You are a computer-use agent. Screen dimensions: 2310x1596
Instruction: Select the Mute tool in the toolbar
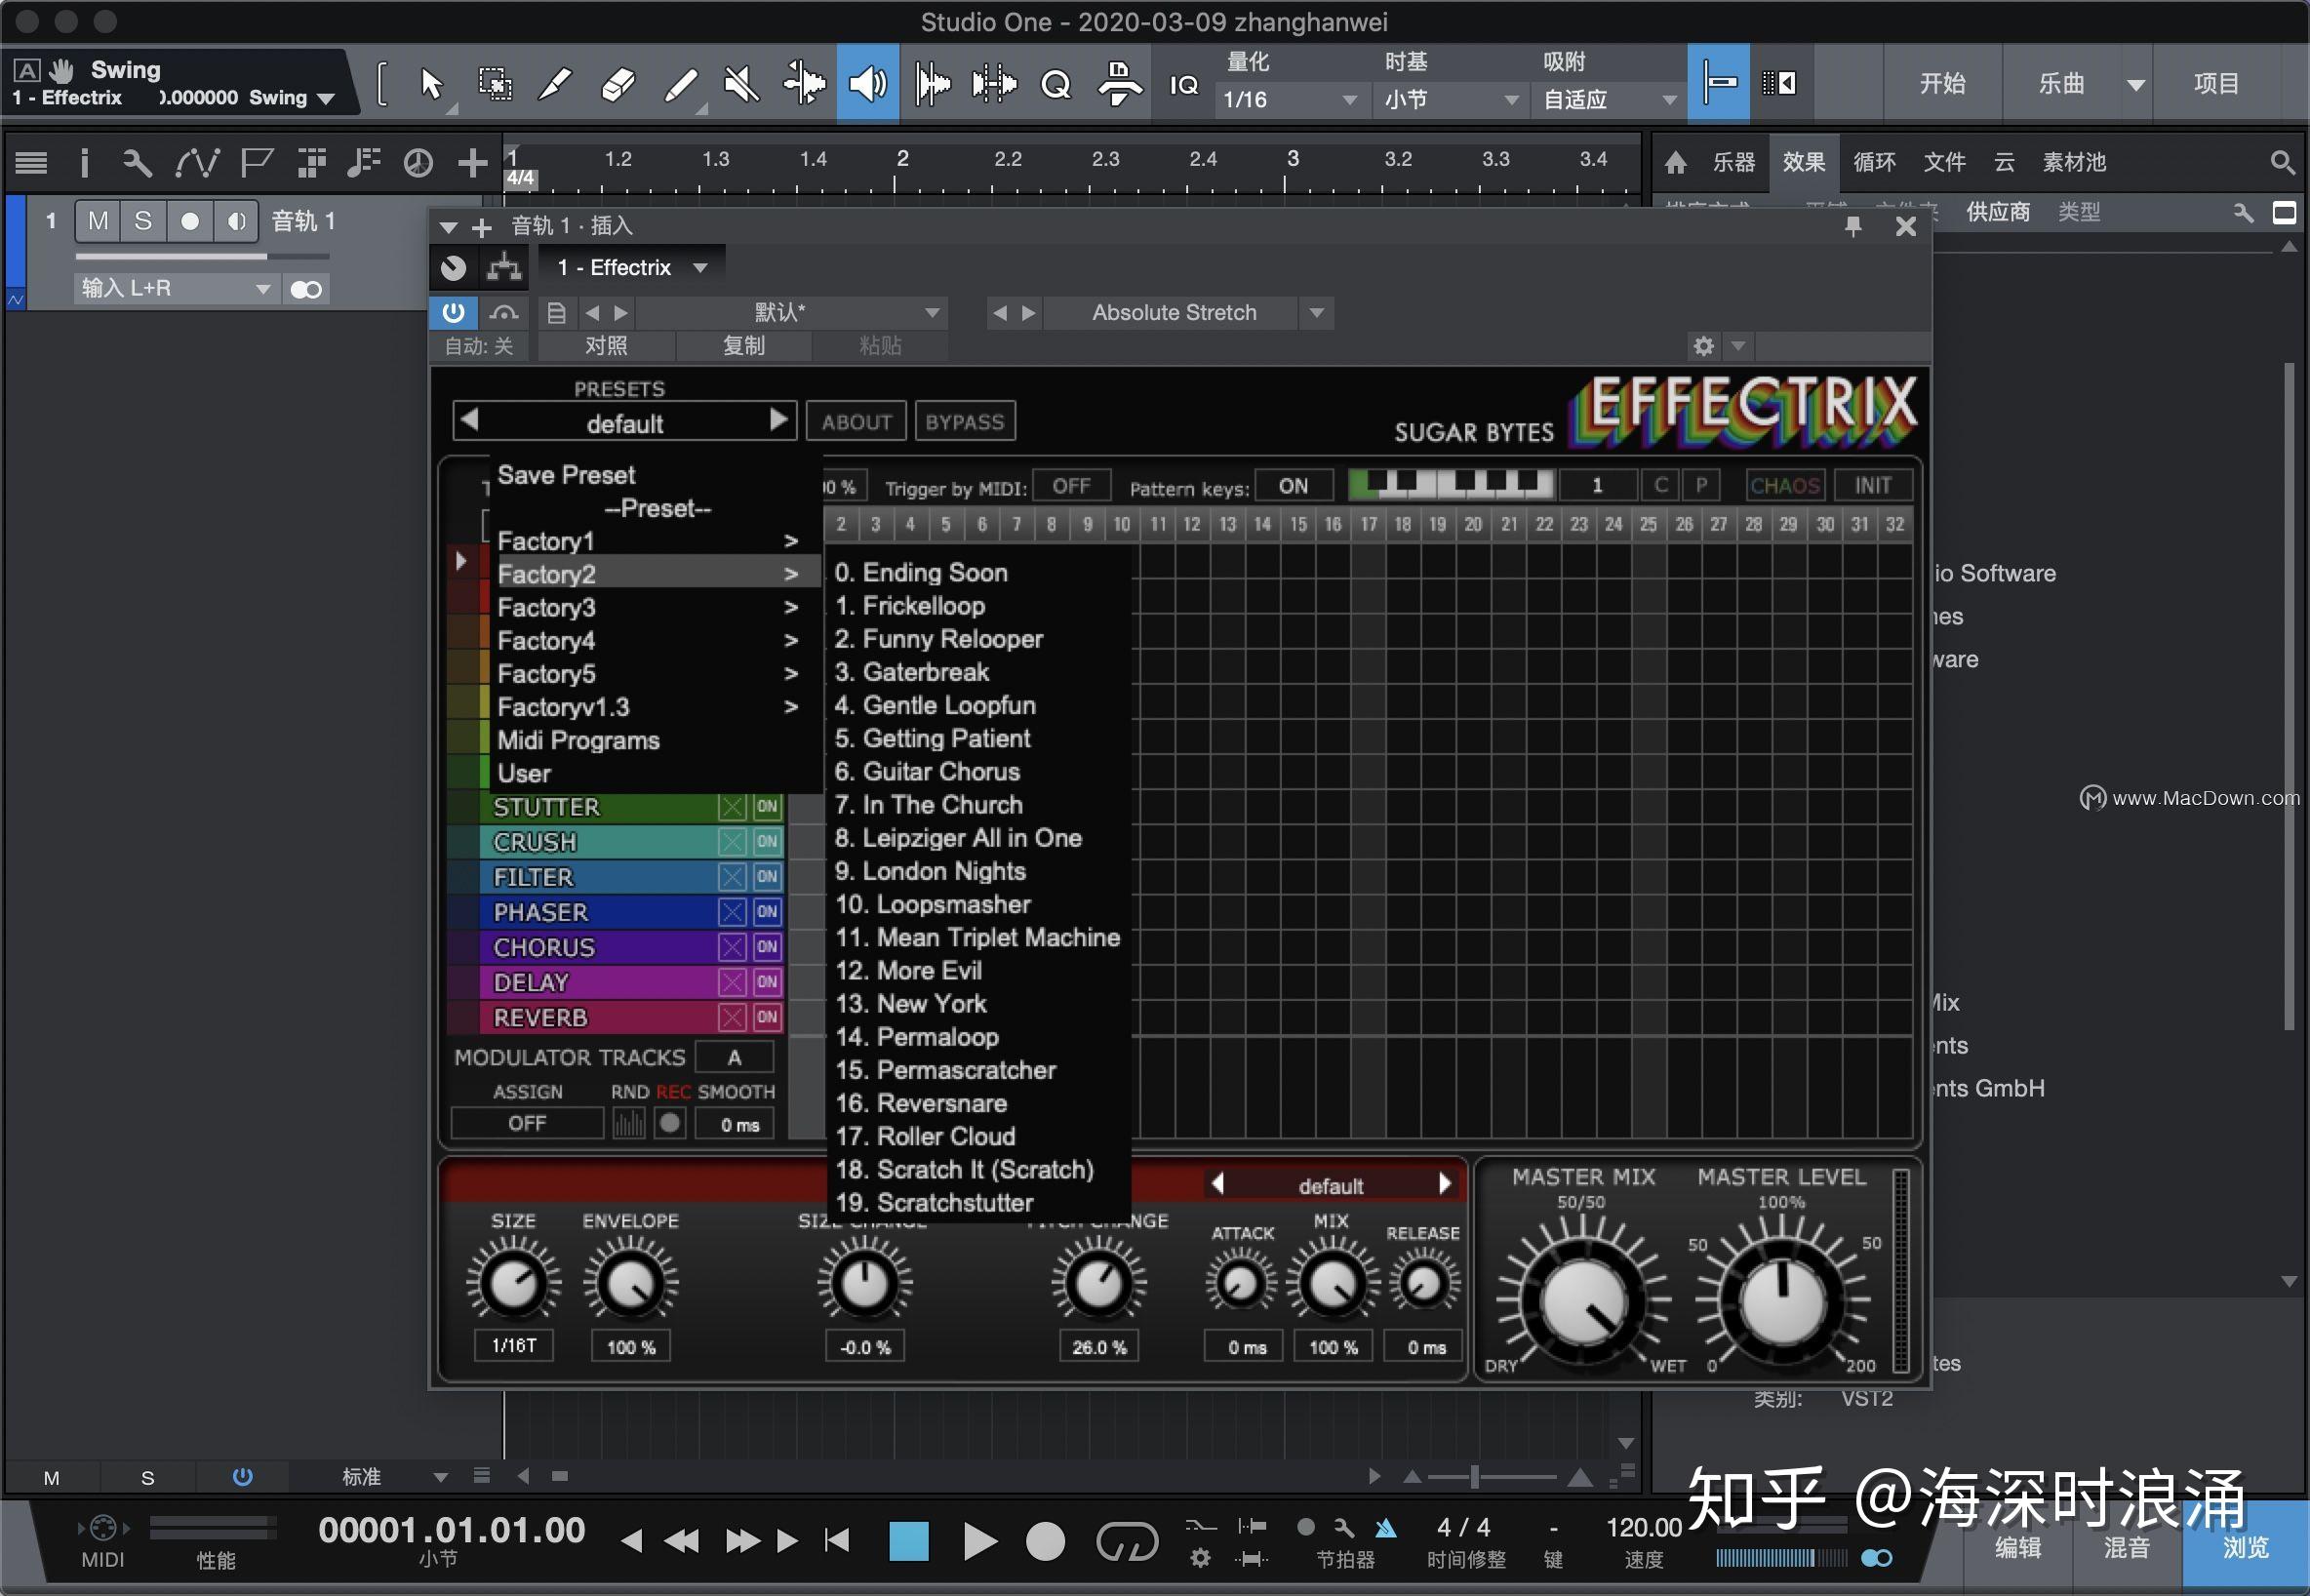(742, 84)
